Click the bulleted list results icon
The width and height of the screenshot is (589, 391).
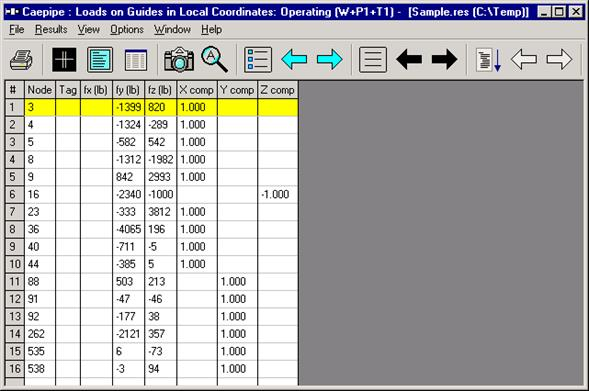tap(258, 59)
